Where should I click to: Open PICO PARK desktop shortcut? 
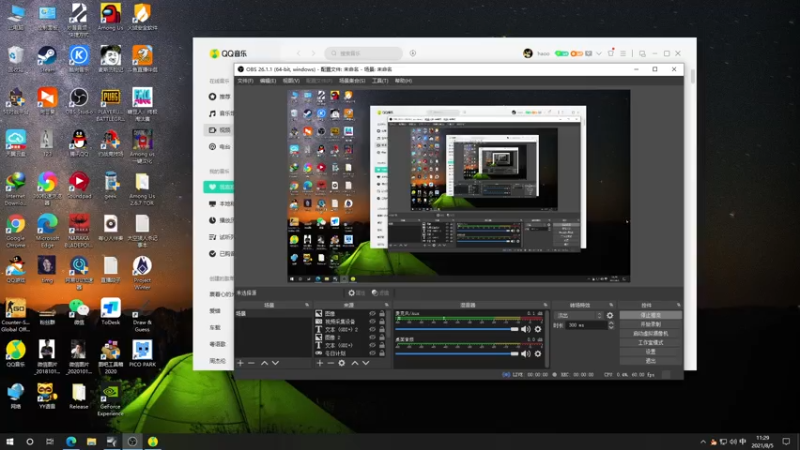click(x=142, y=354)
